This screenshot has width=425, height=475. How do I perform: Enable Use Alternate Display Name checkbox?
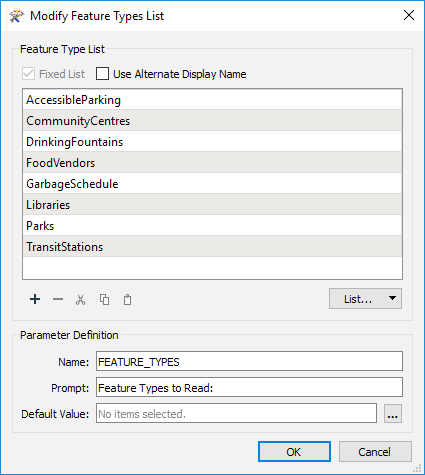click(x=102, y=74)
